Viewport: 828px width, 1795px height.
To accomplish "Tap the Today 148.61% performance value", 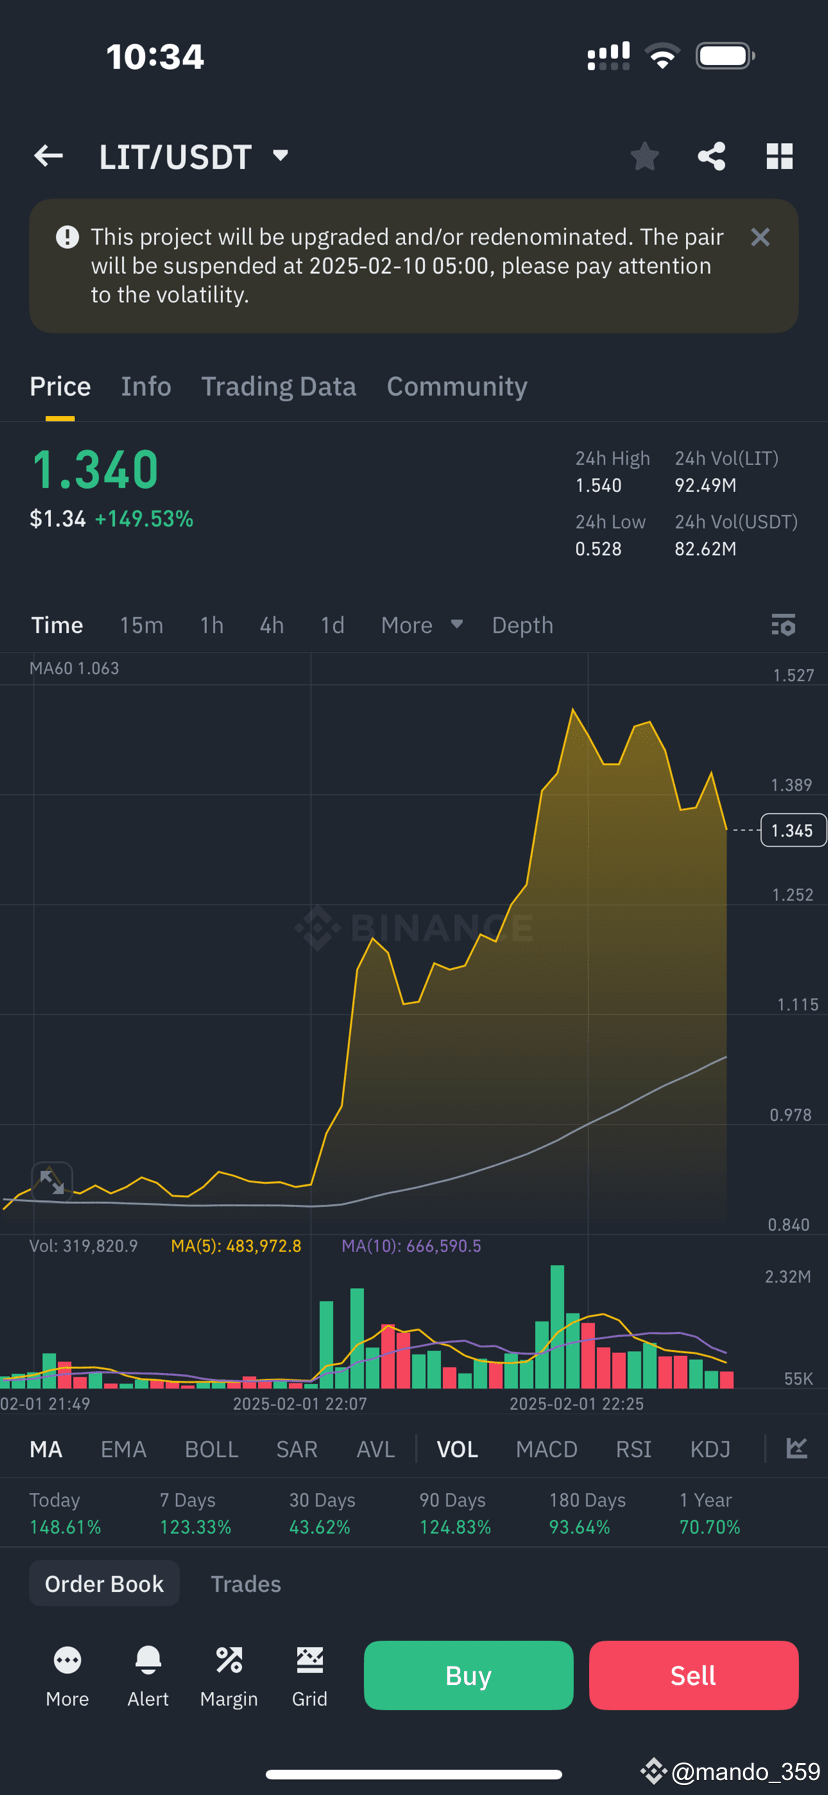I will [x=65, y=1527].
